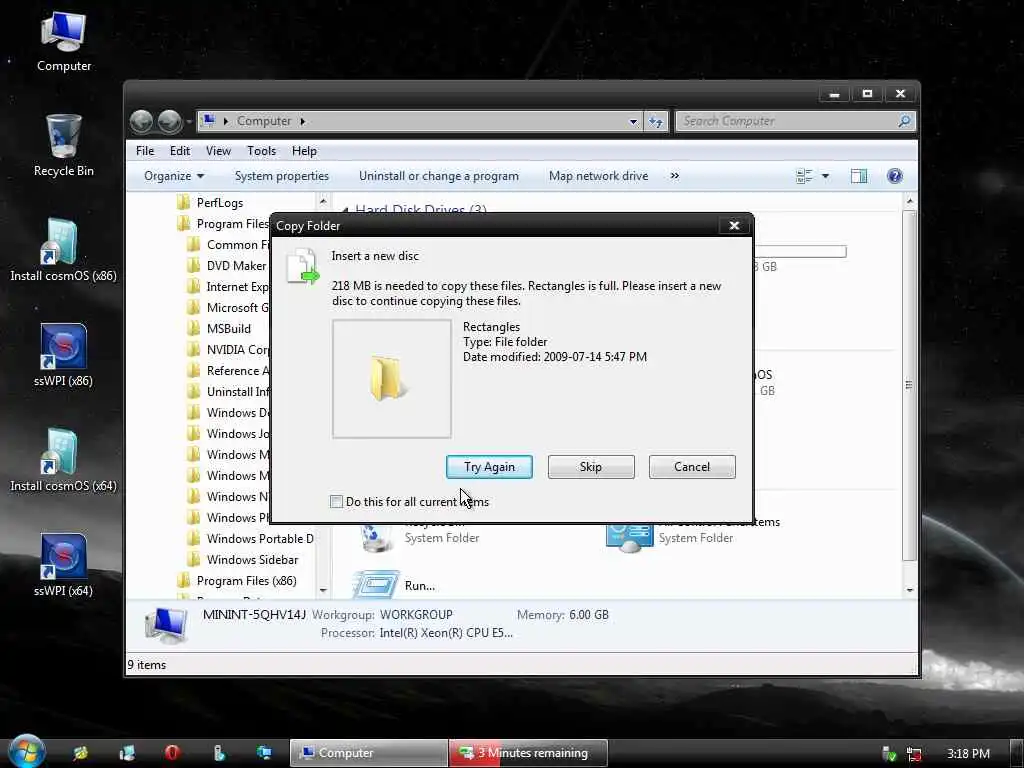Click the Computer breadcrumb arrow
The image size is (1024, 768).
coord(302,121)
